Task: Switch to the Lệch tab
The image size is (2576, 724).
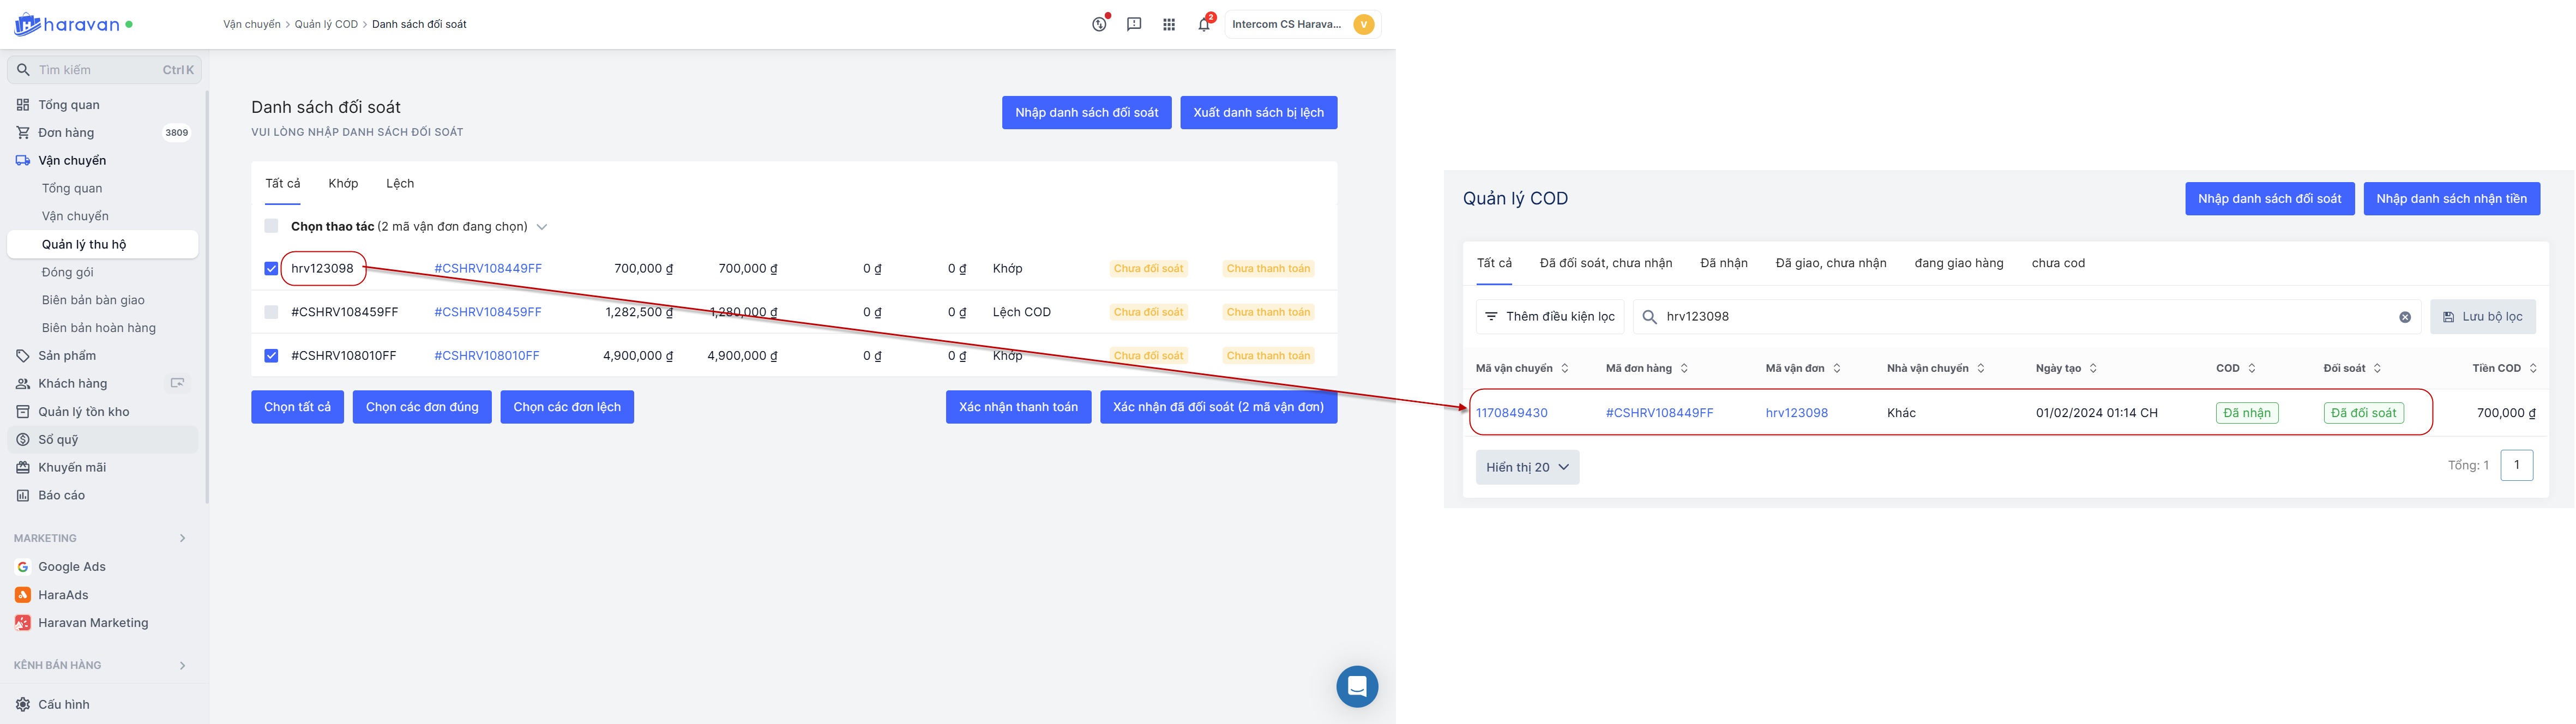Action: pos(400,183)
